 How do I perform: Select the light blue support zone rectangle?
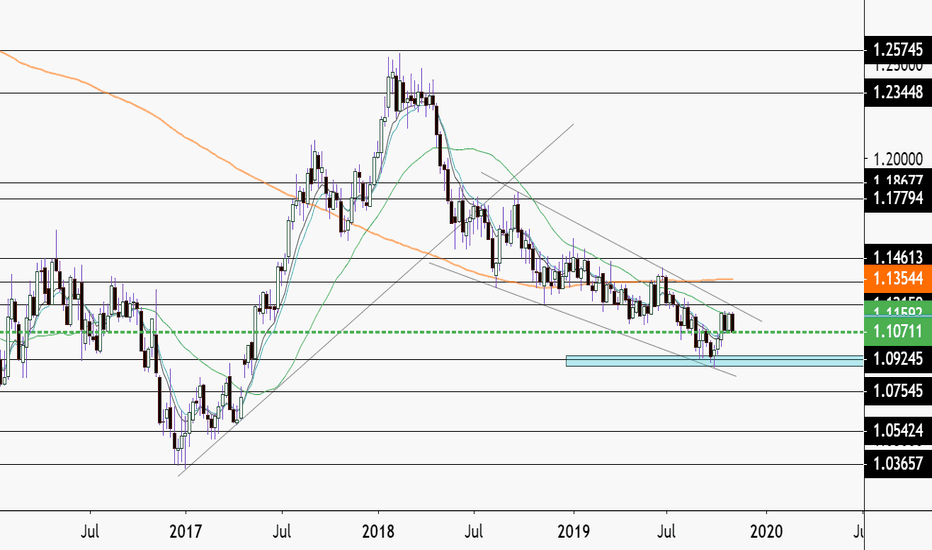[x=714, y=361]
